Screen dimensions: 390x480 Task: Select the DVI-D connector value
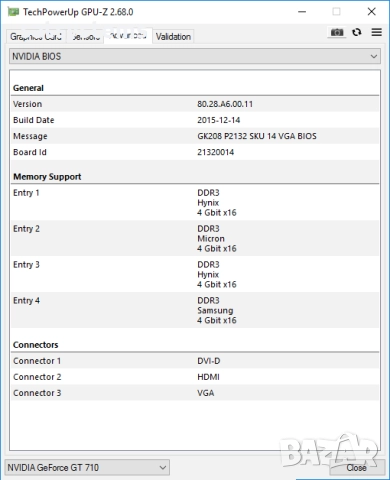(x=209, y=361)
